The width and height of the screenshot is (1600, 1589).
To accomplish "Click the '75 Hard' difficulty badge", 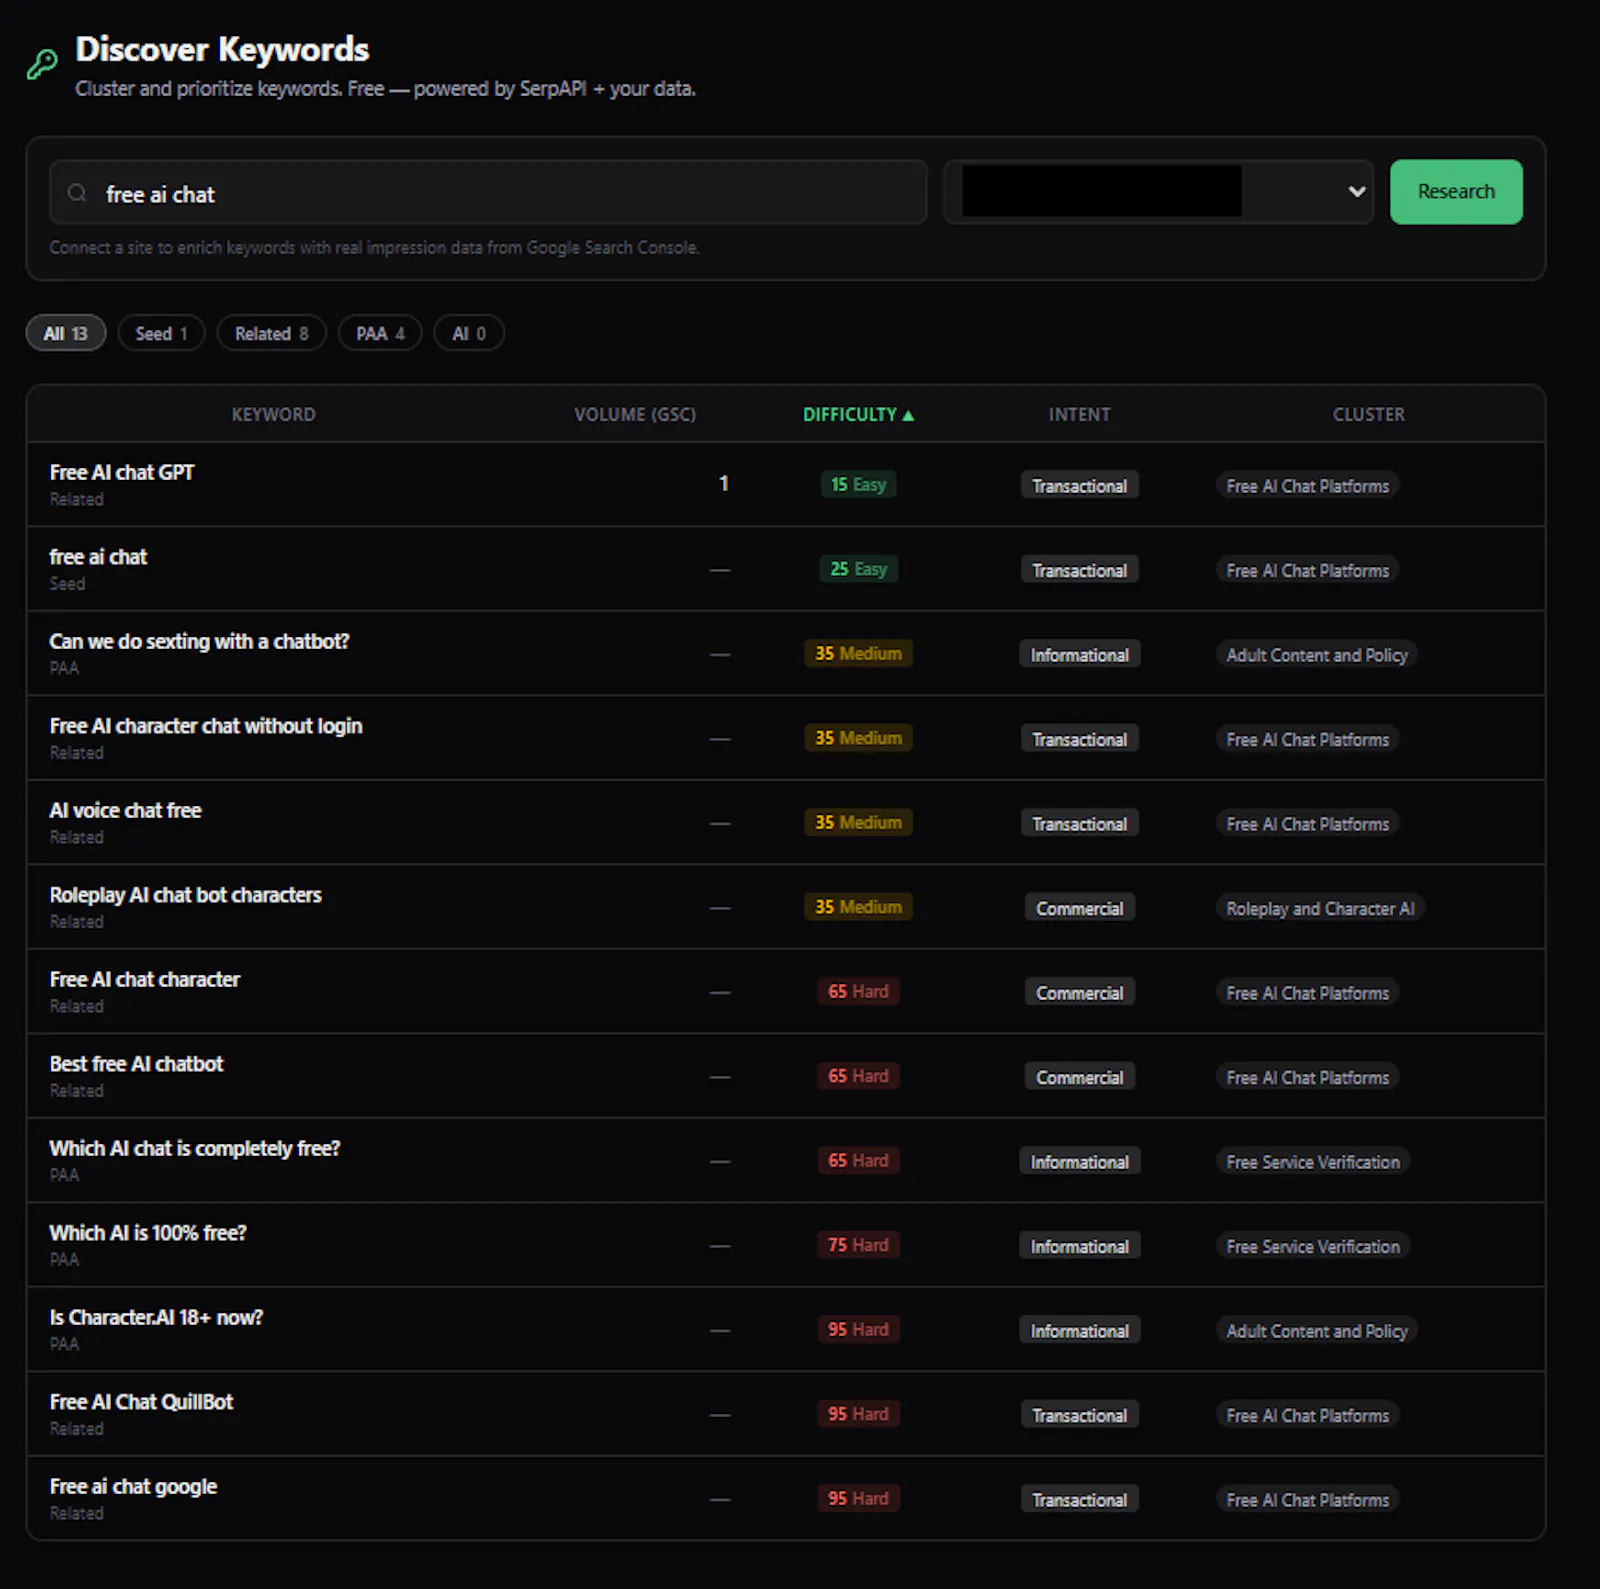I will pyautogui.click(x=858, y=1245).
